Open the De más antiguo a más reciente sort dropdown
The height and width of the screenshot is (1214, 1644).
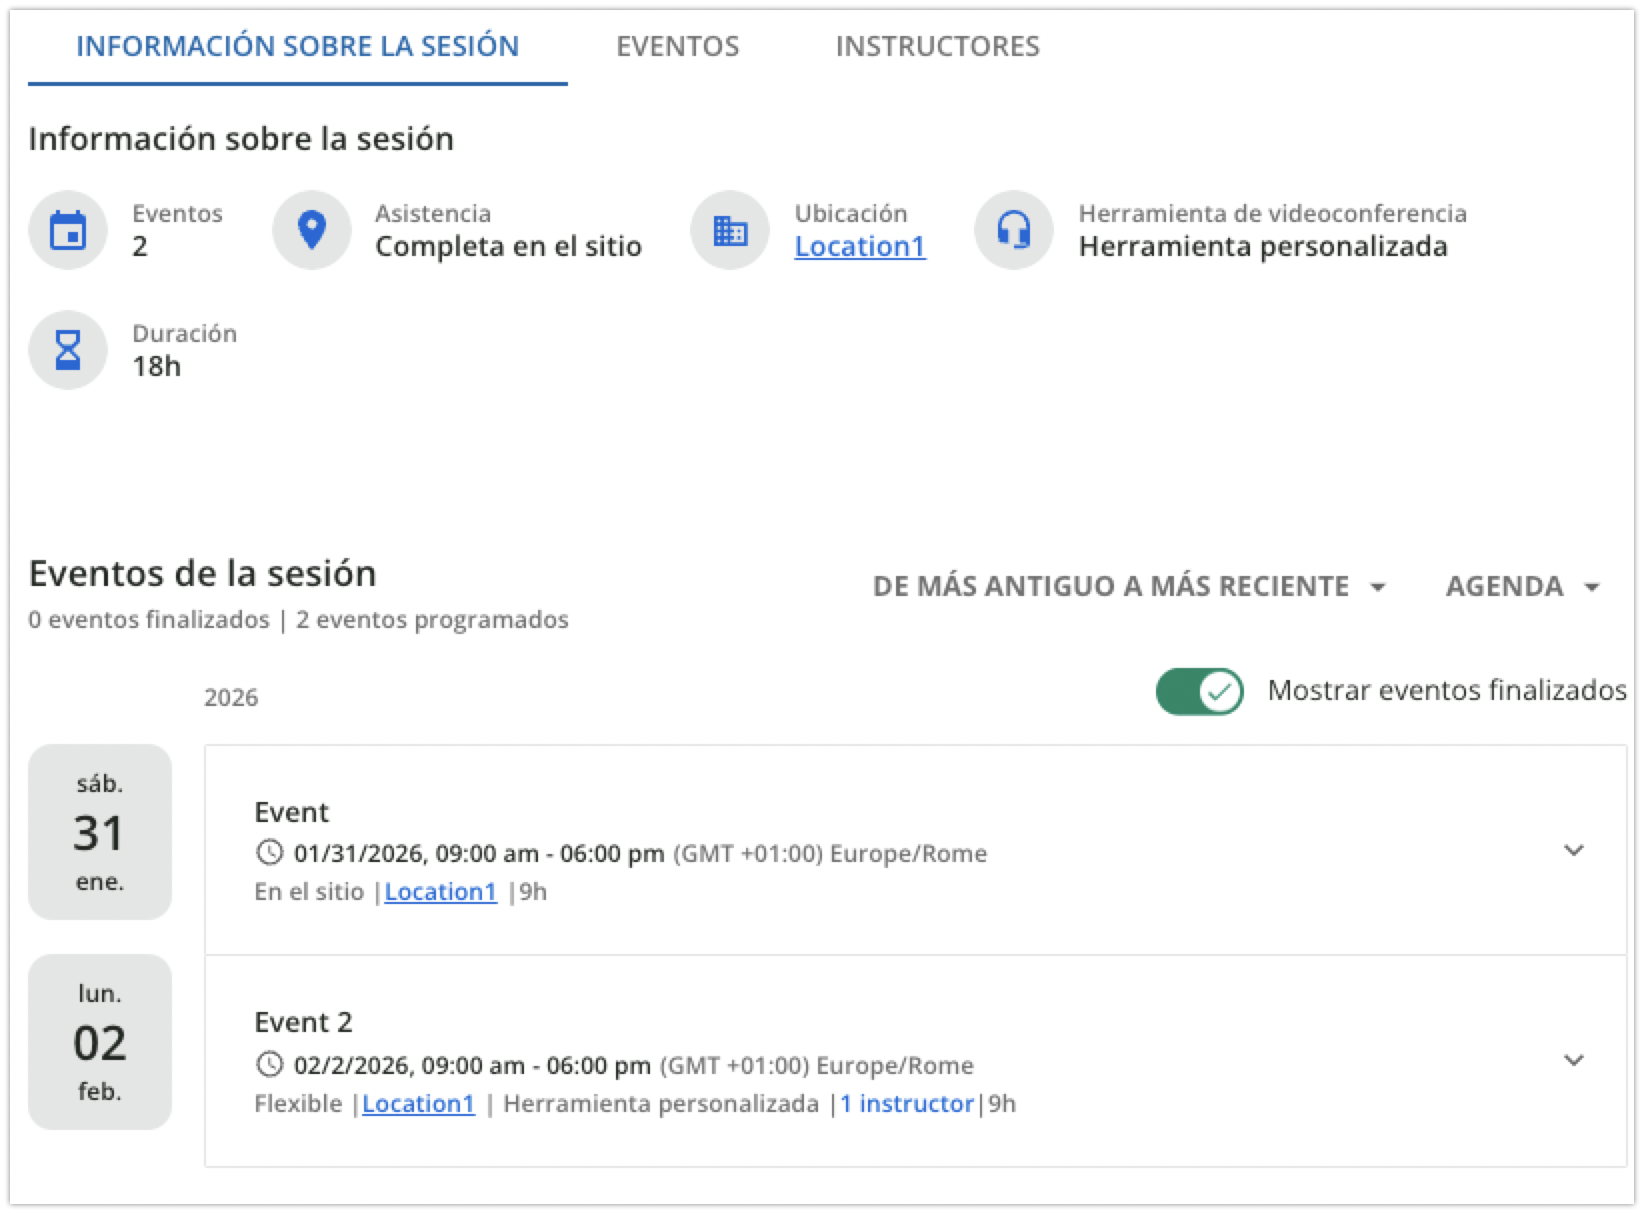[1130, 586]
